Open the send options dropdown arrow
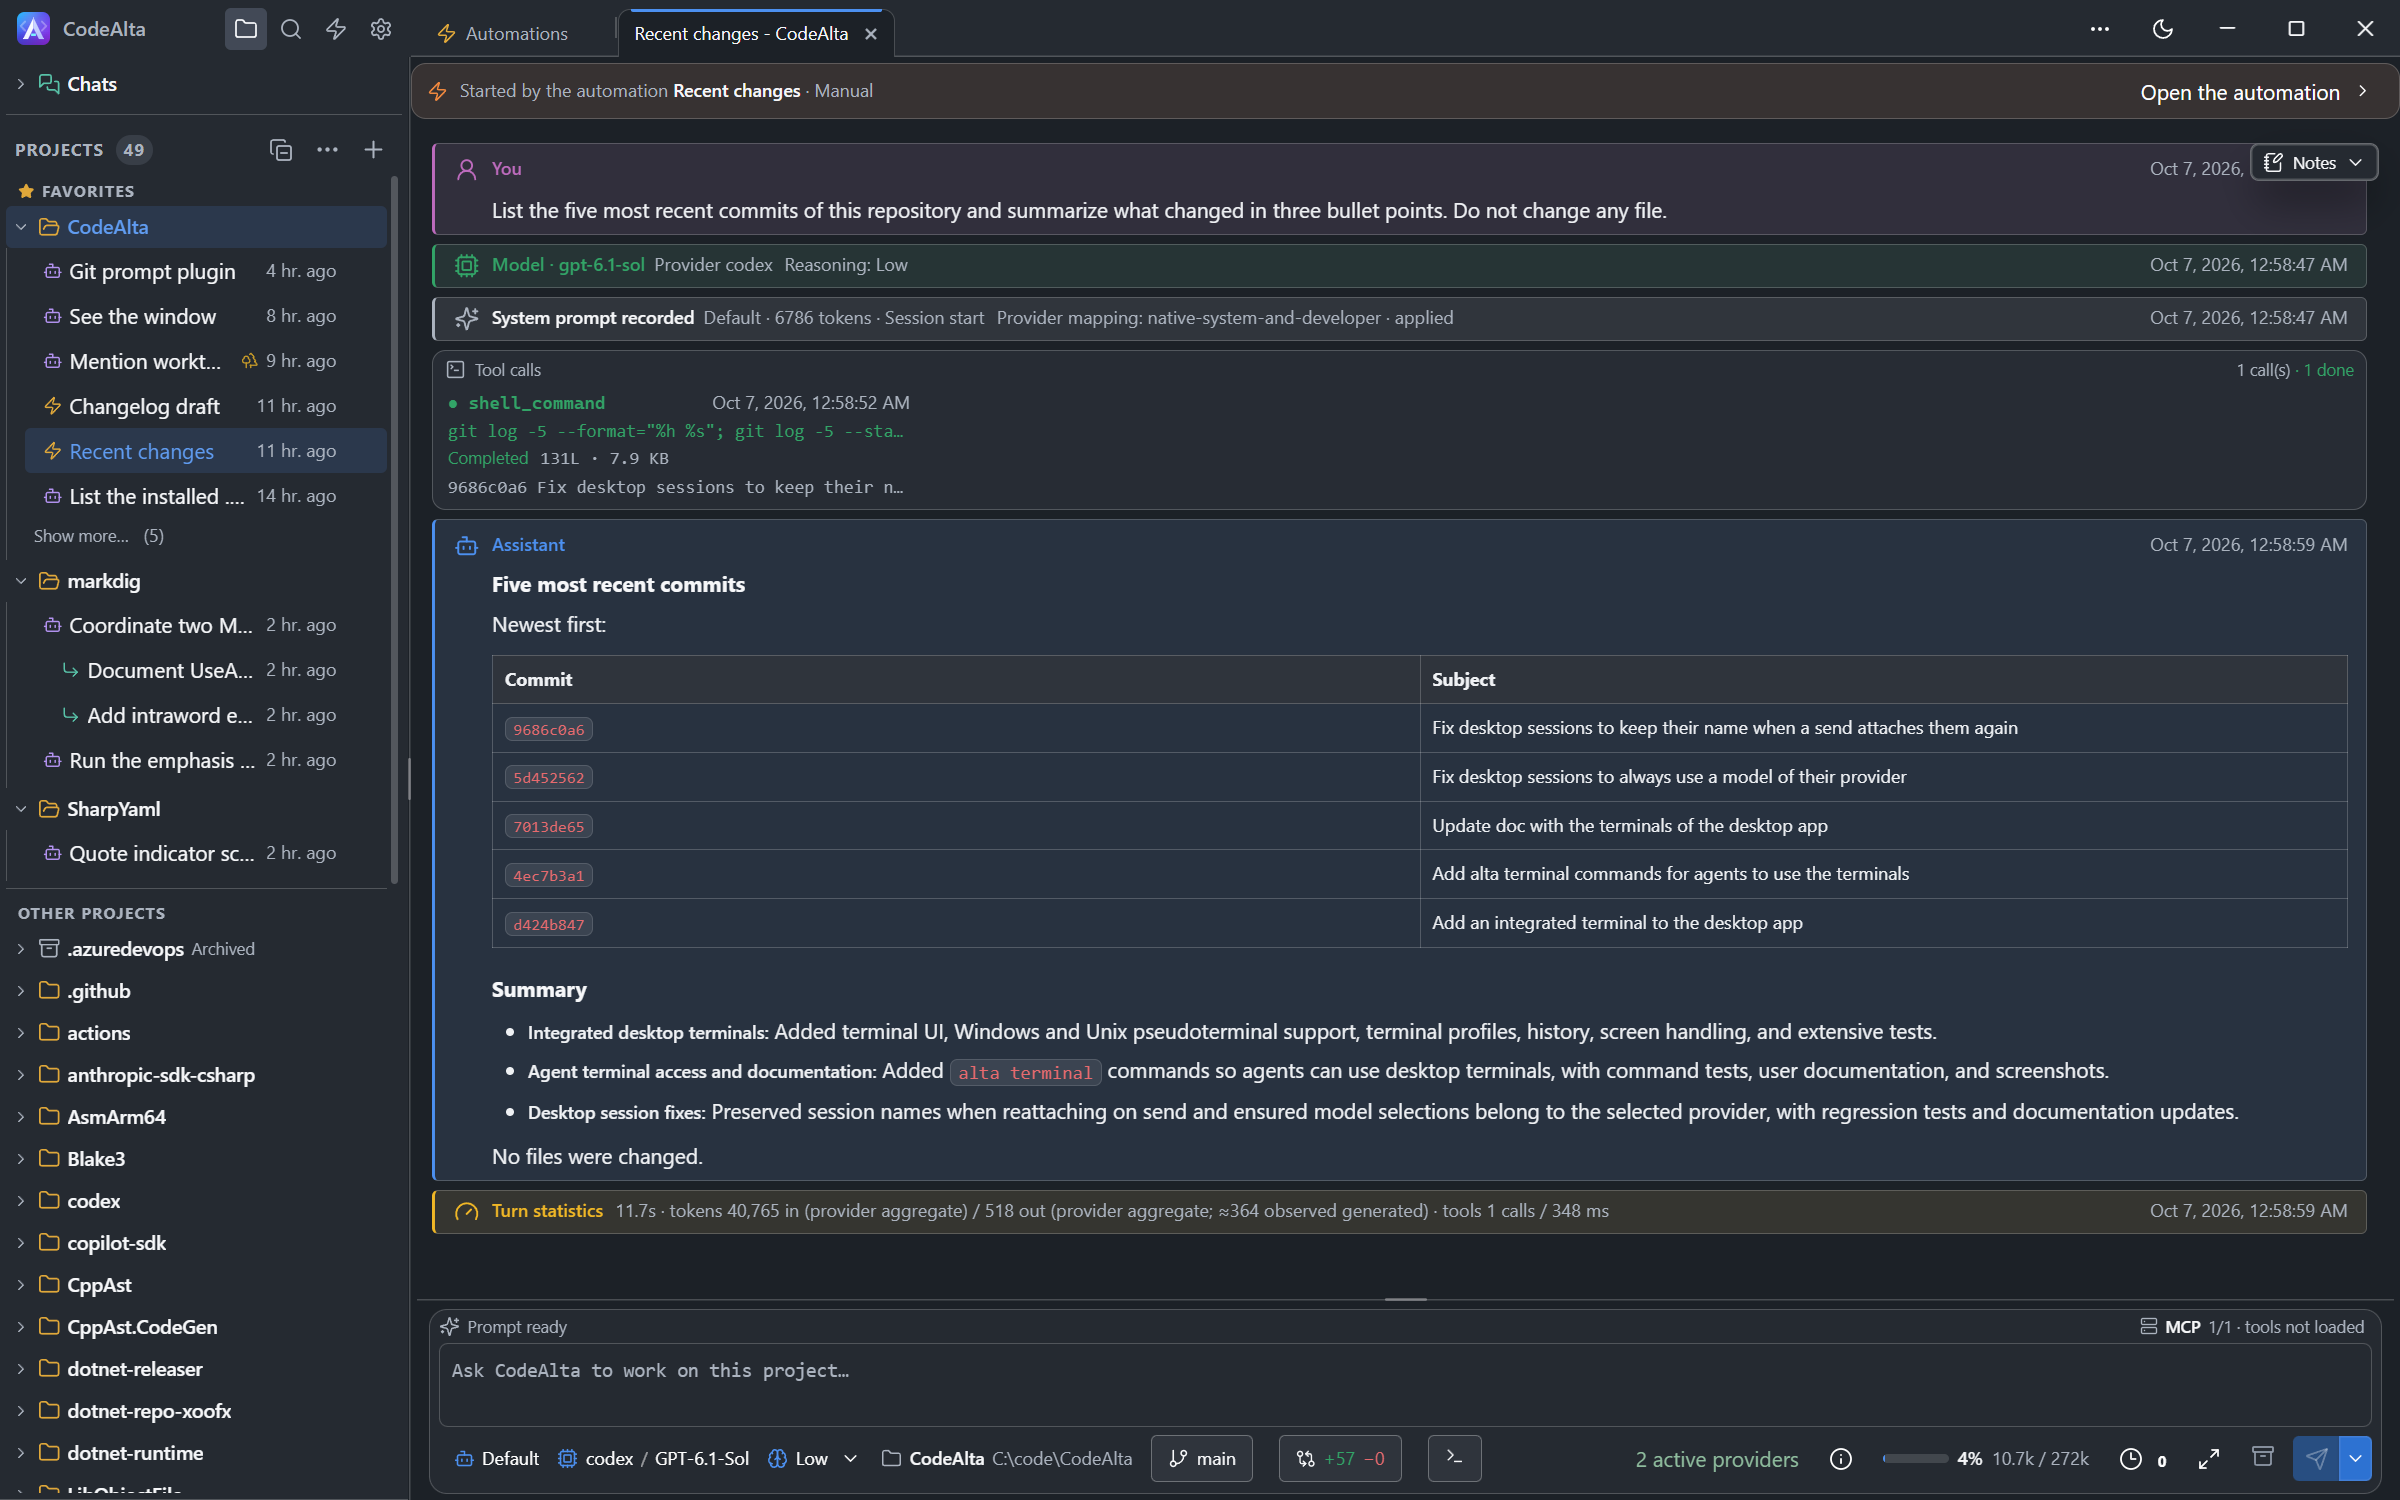Screen dimensions: 2400x1500 [x=2355, y=1459]
